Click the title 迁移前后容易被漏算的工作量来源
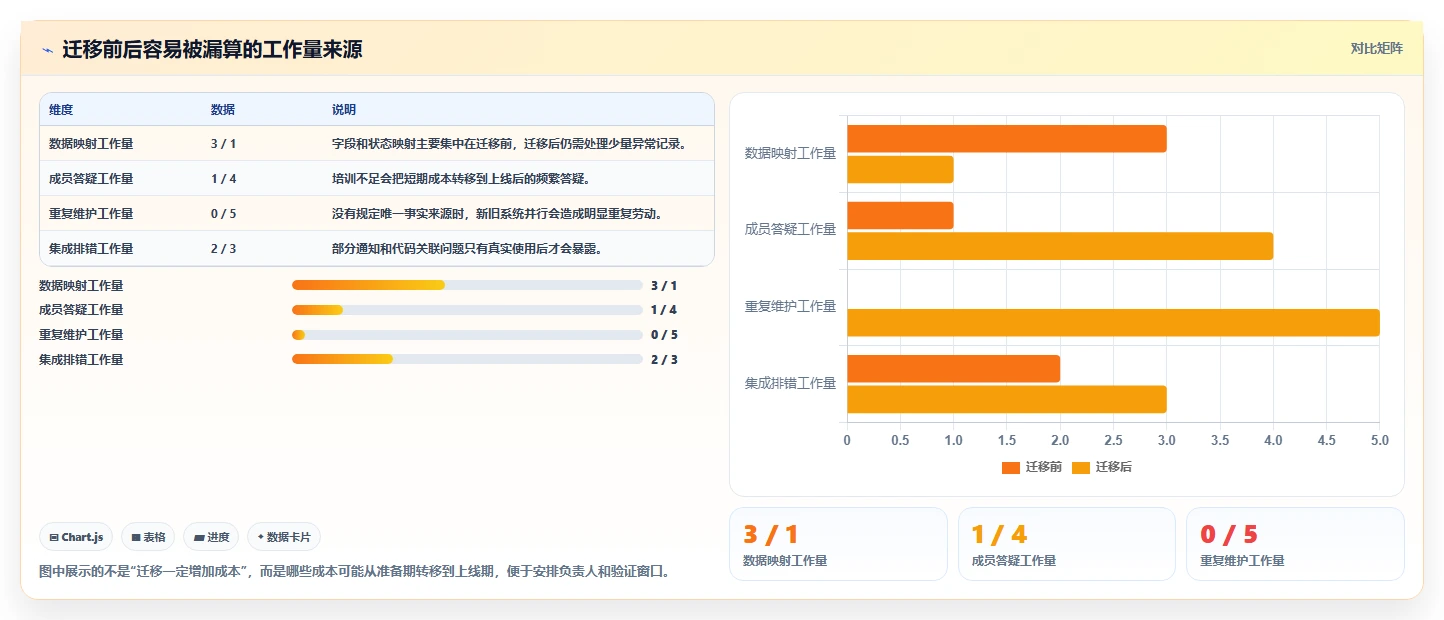This screenshot has height=620, width=1444. pos(212,49)
